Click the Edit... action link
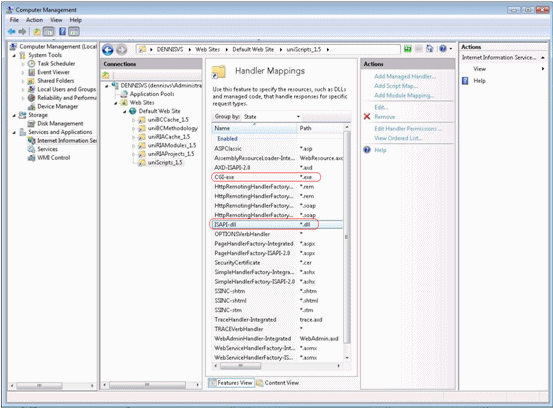This screenshot has width=553, height=408. (381, 107)
